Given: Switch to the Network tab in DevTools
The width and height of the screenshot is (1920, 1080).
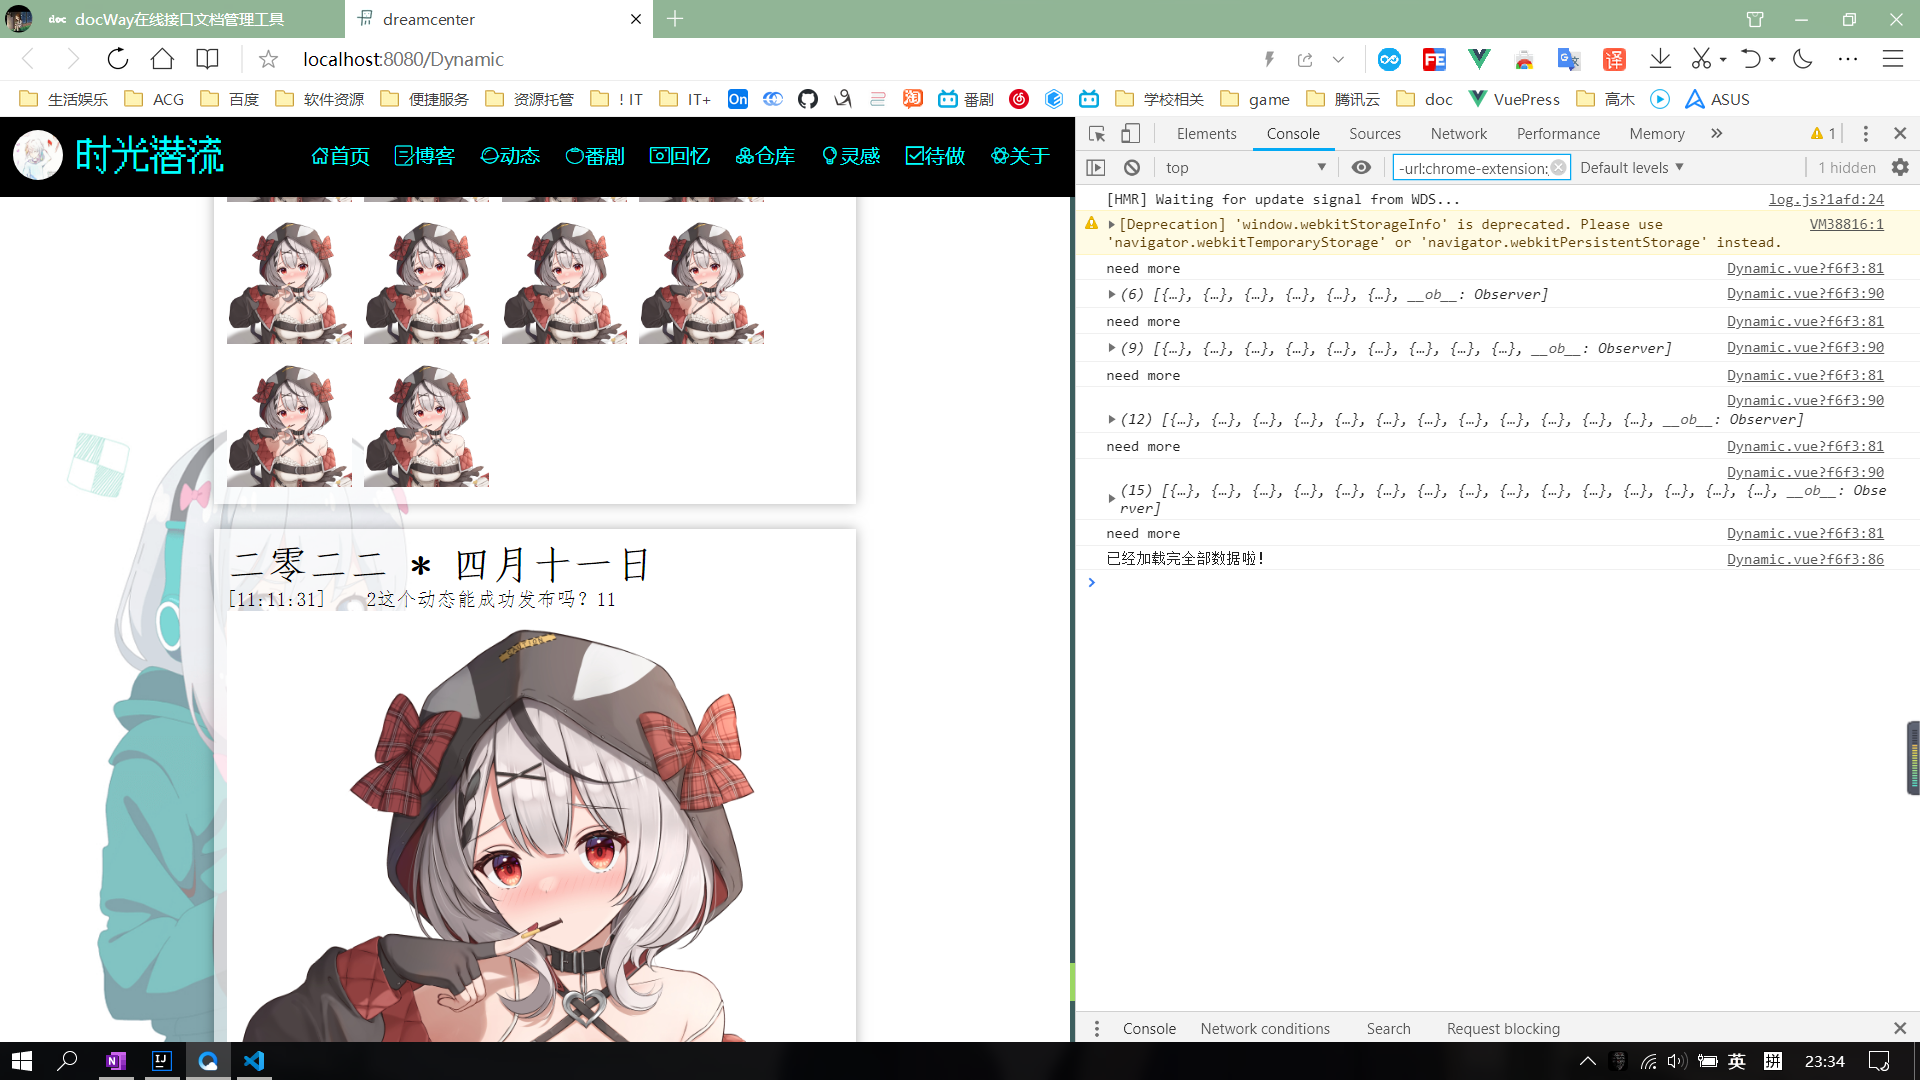Looking at the screenshot, I should click(1458, 133).
